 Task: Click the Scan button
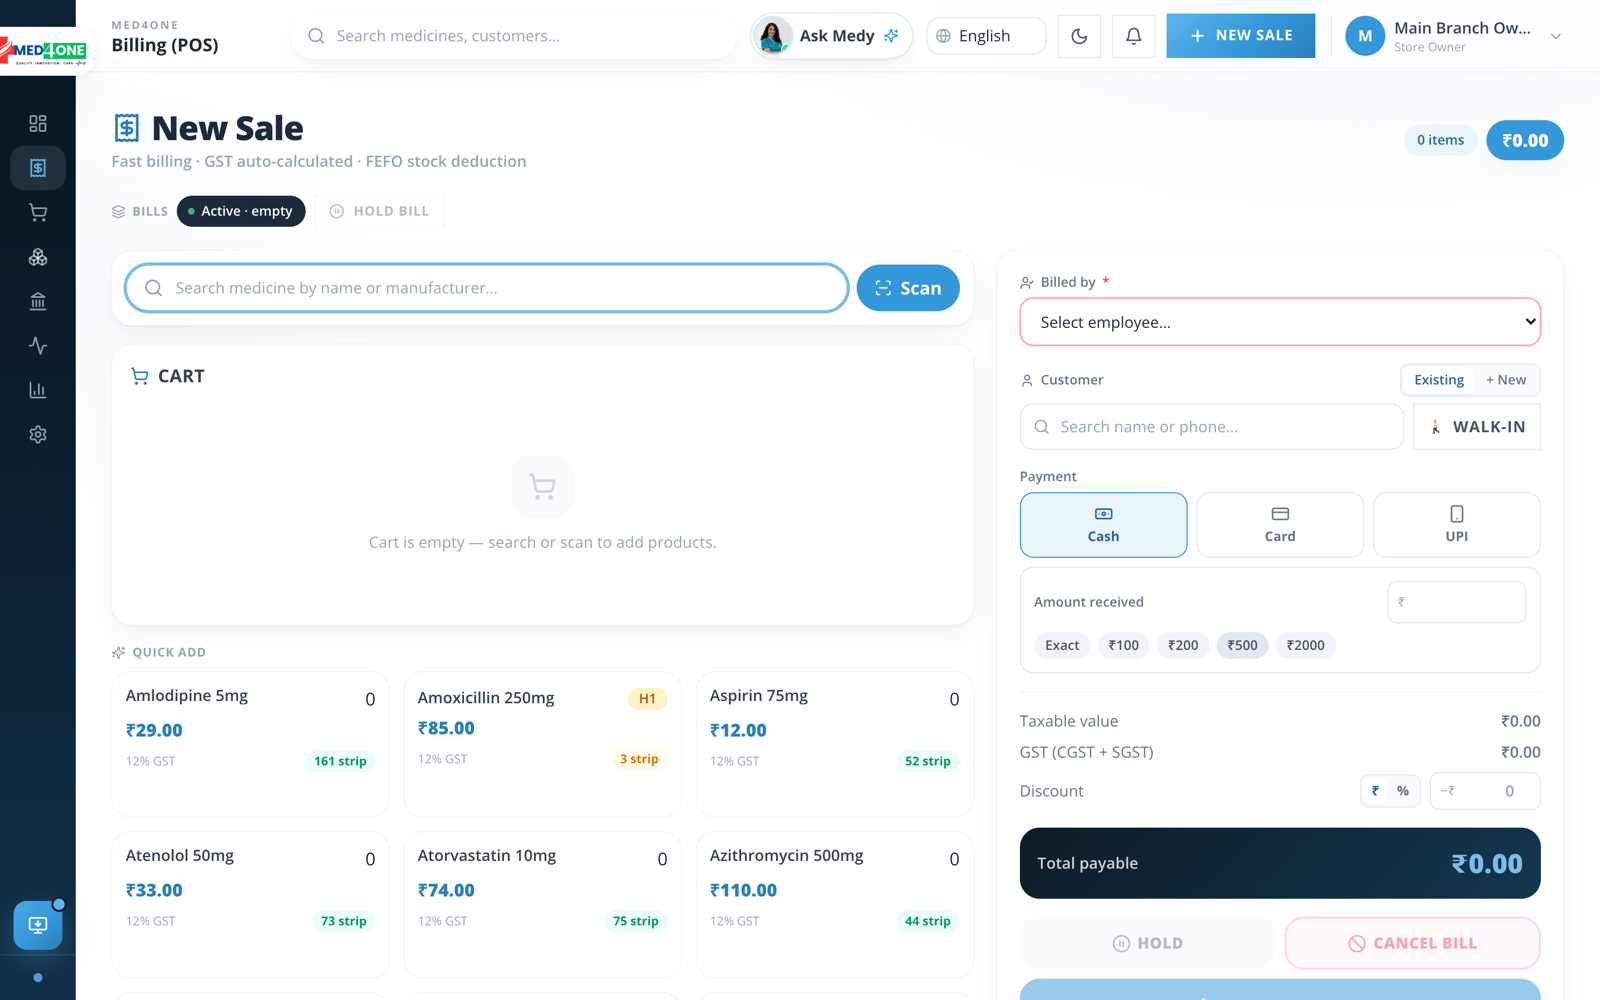tap(908, 288)
